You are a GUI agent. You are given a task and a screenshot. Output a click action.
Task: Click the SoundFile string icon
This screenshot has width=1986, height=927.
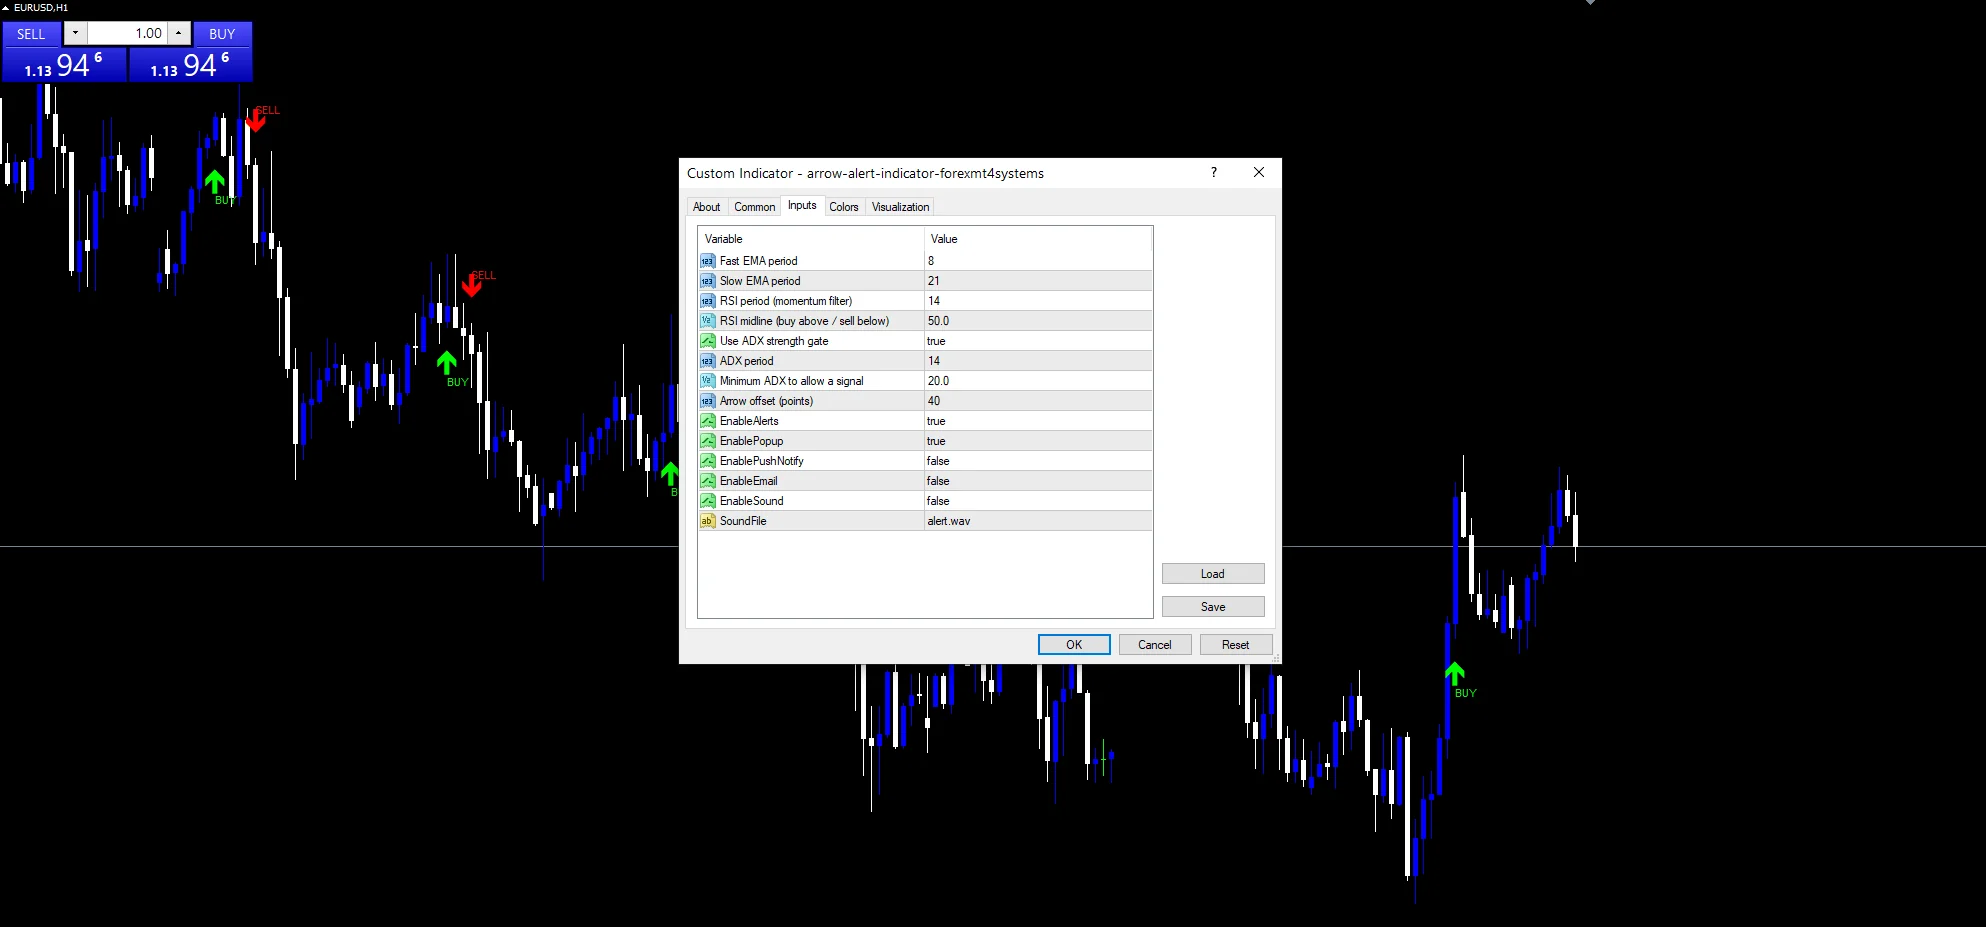pos(708,521)
